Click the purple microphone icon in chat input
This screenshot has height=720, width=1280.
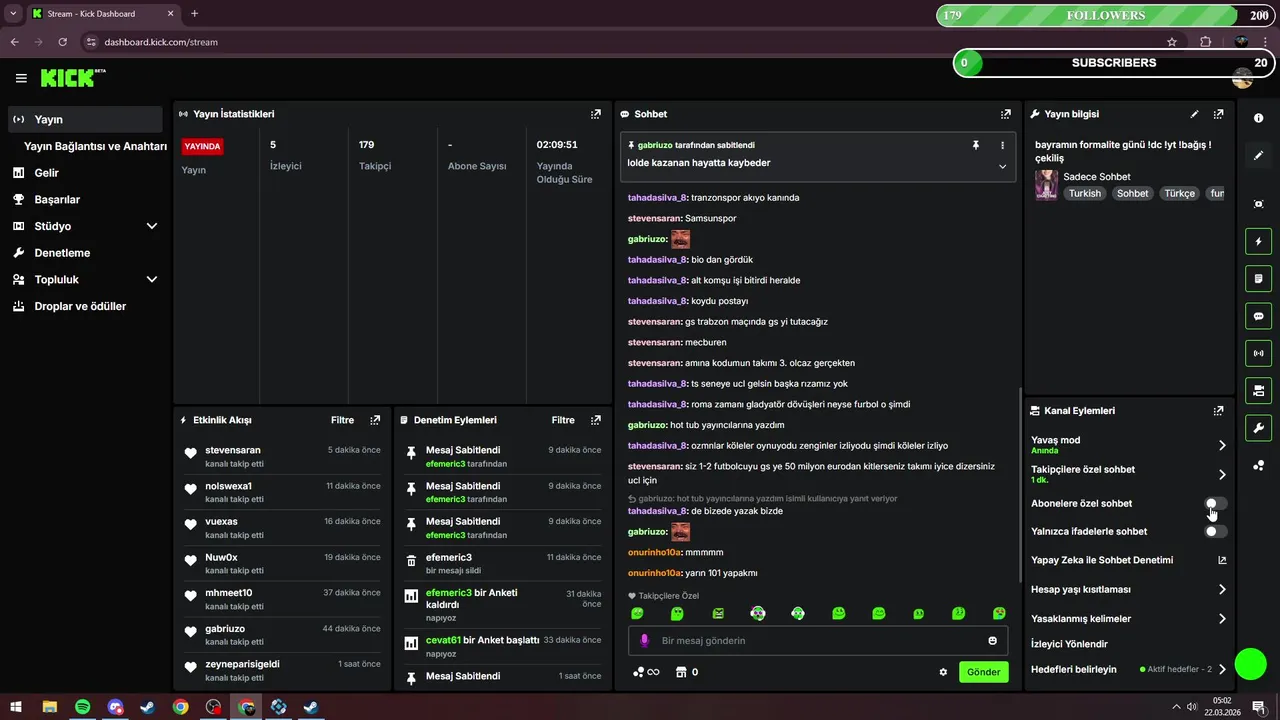coord(644,641)
